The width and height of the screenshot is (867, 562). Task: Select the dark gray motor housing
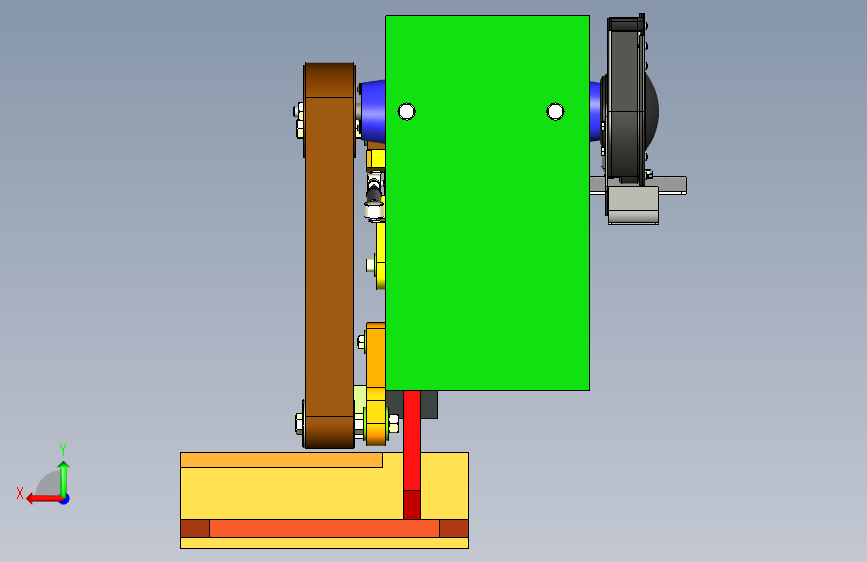629,100
